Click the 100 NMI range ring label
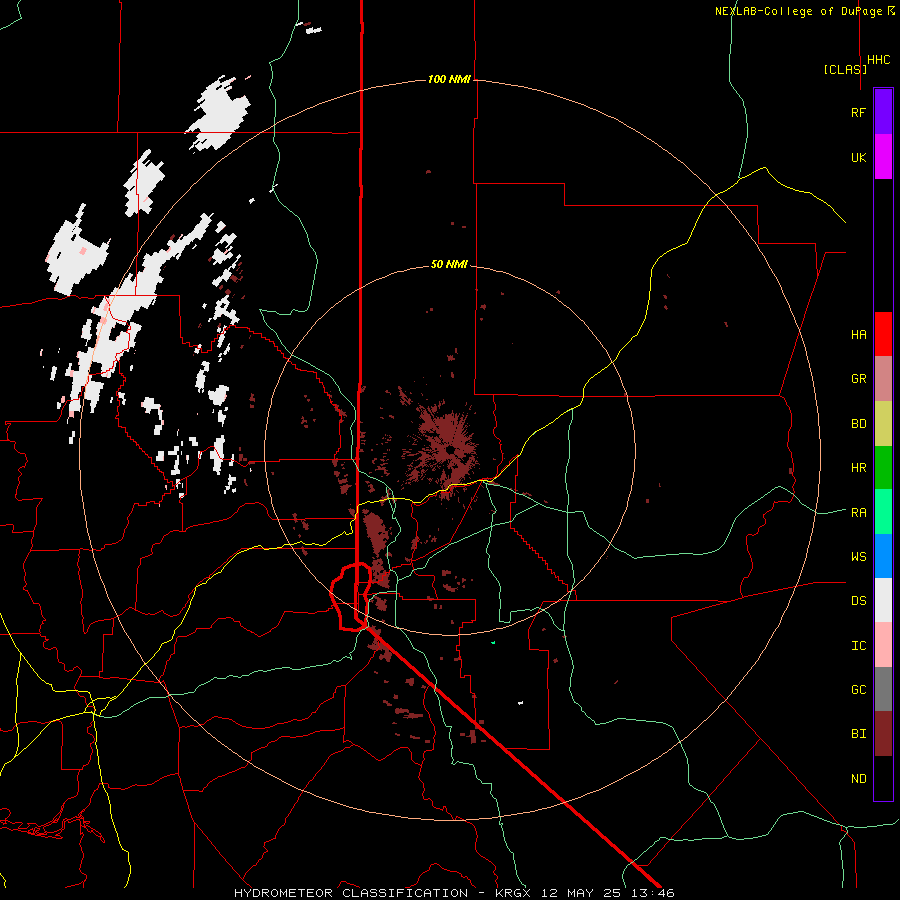900x900 pixels. pyautogui.click(x=449, y=79)
